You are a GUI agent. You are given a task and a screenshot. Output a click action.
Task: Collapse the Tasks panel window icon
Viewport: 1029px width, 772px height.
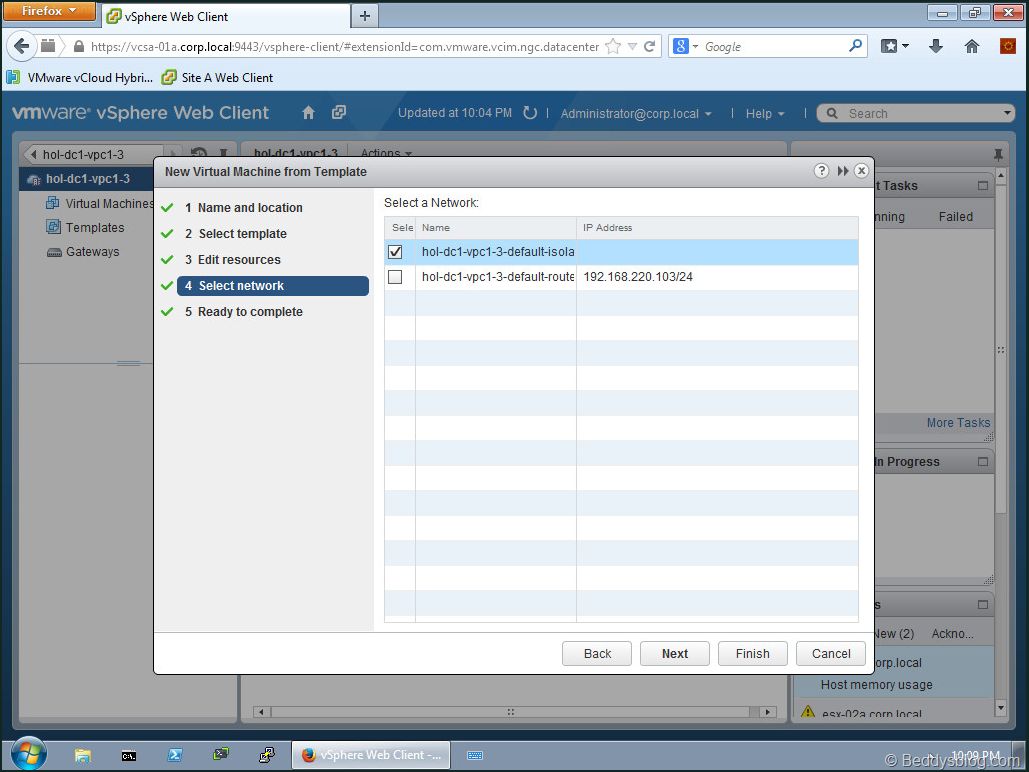click(982, 186)
